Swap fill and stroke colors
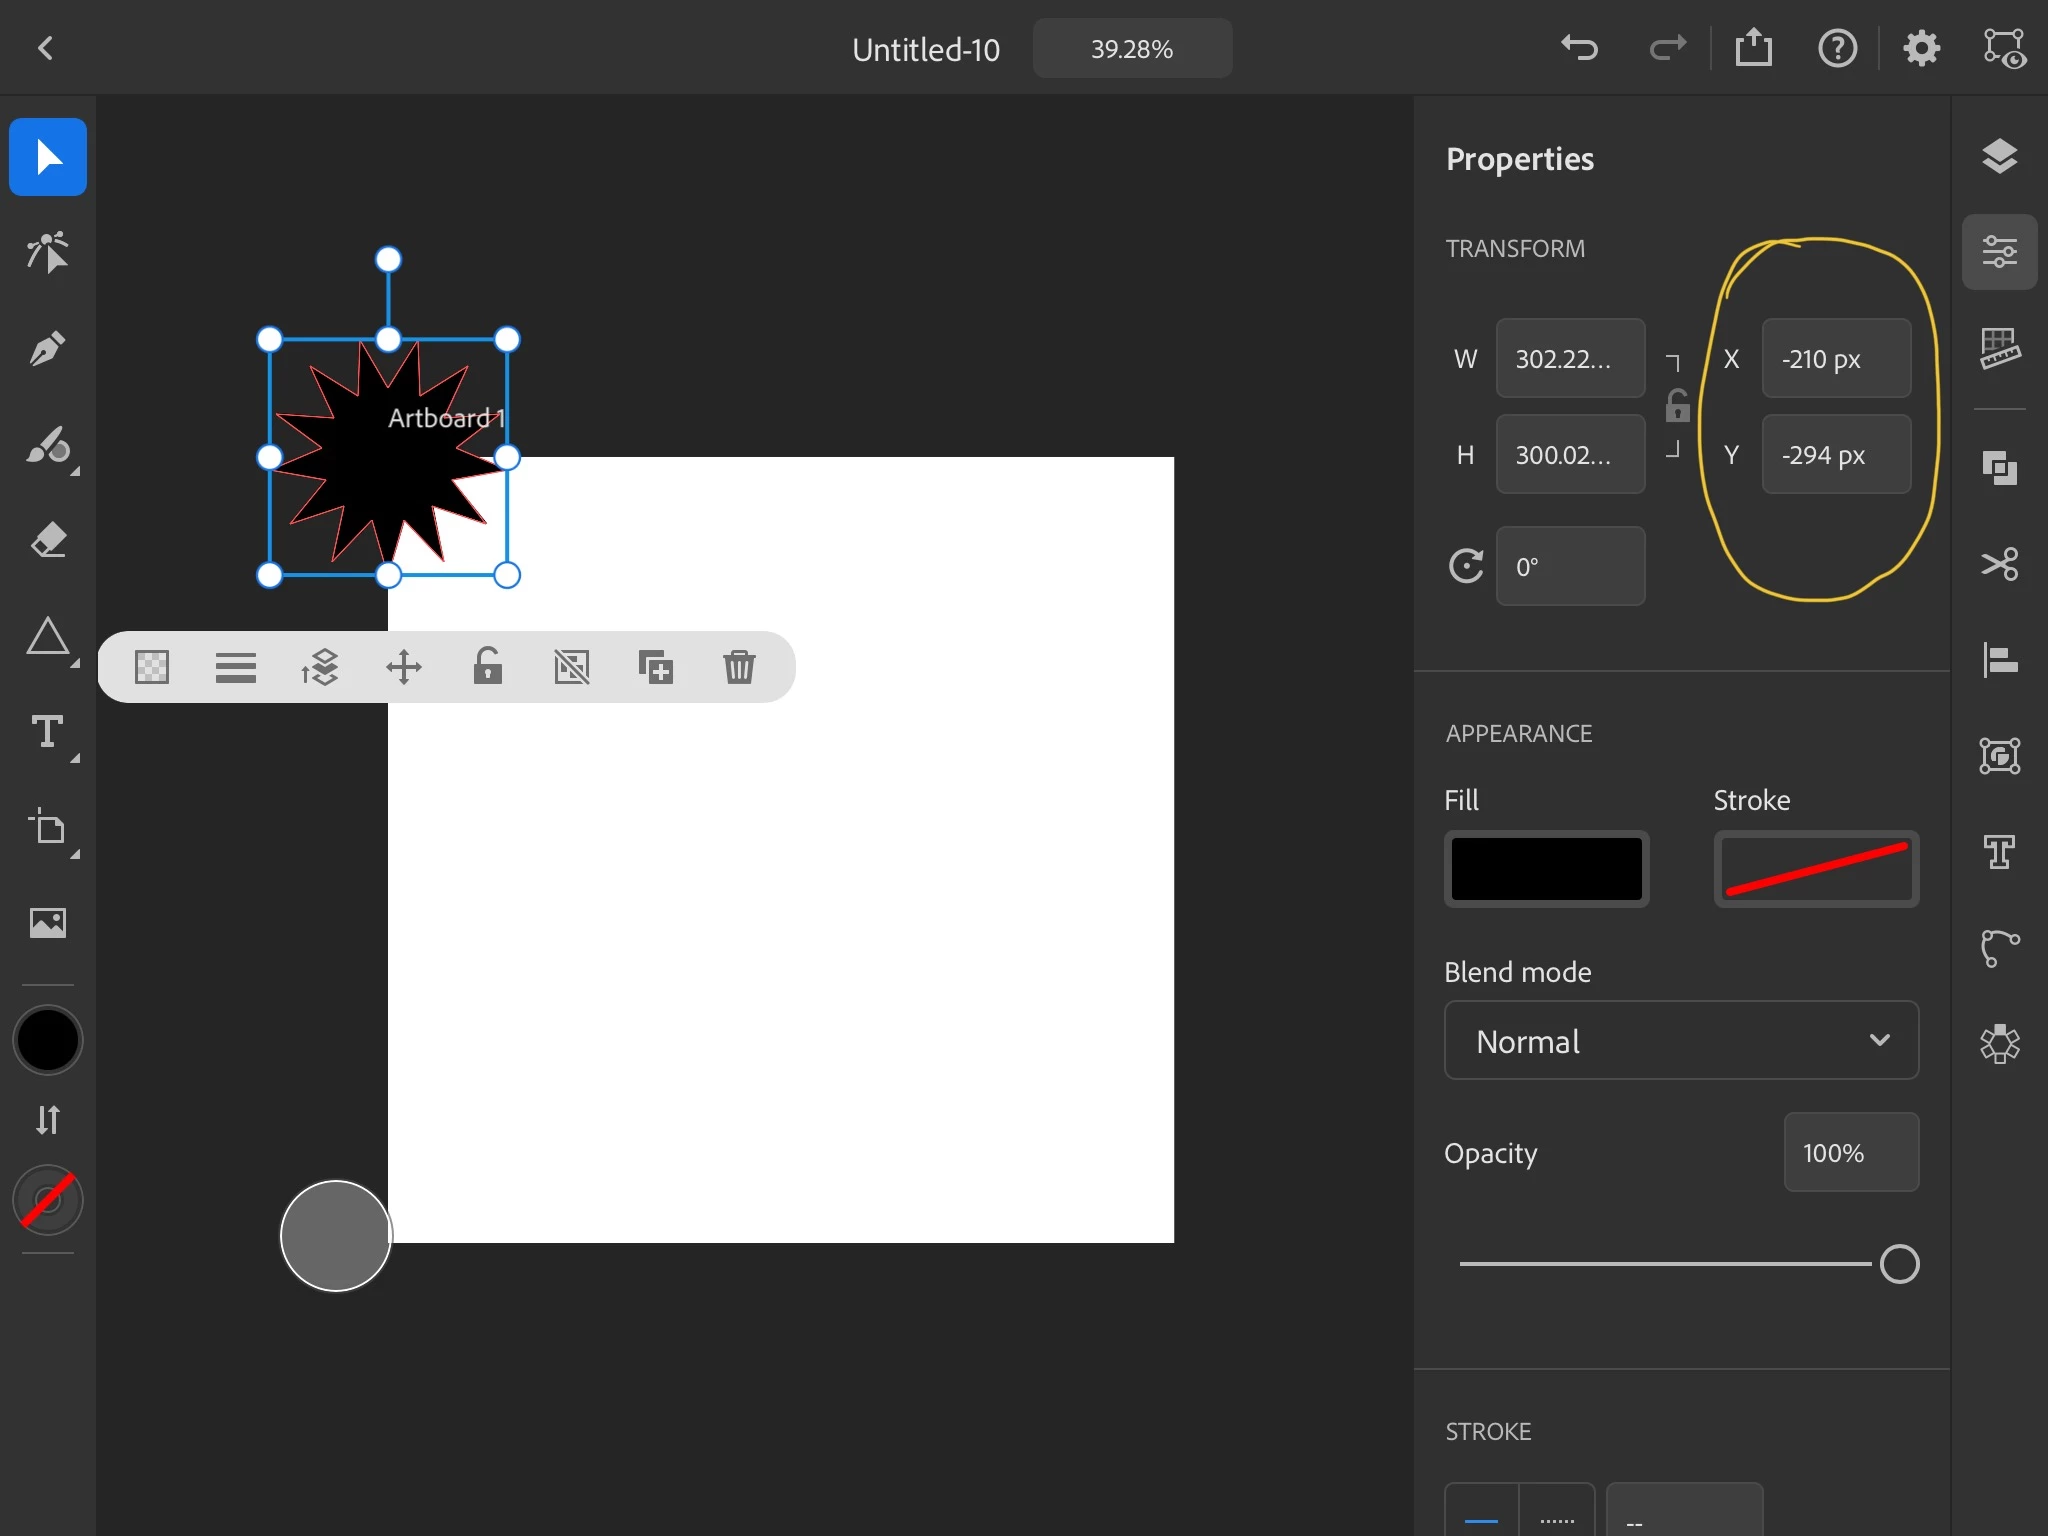This screenshot has height=1536, width=2048. (47, 1119)
